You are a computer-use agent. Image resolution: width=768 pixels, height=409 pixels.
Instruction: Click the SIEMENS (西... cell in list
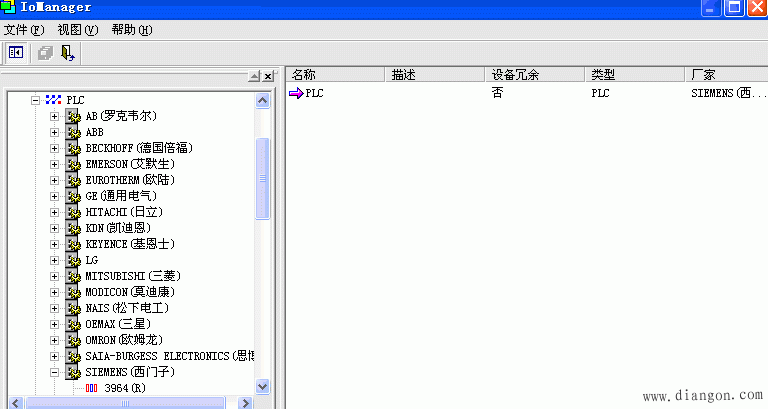coord(729,93)
